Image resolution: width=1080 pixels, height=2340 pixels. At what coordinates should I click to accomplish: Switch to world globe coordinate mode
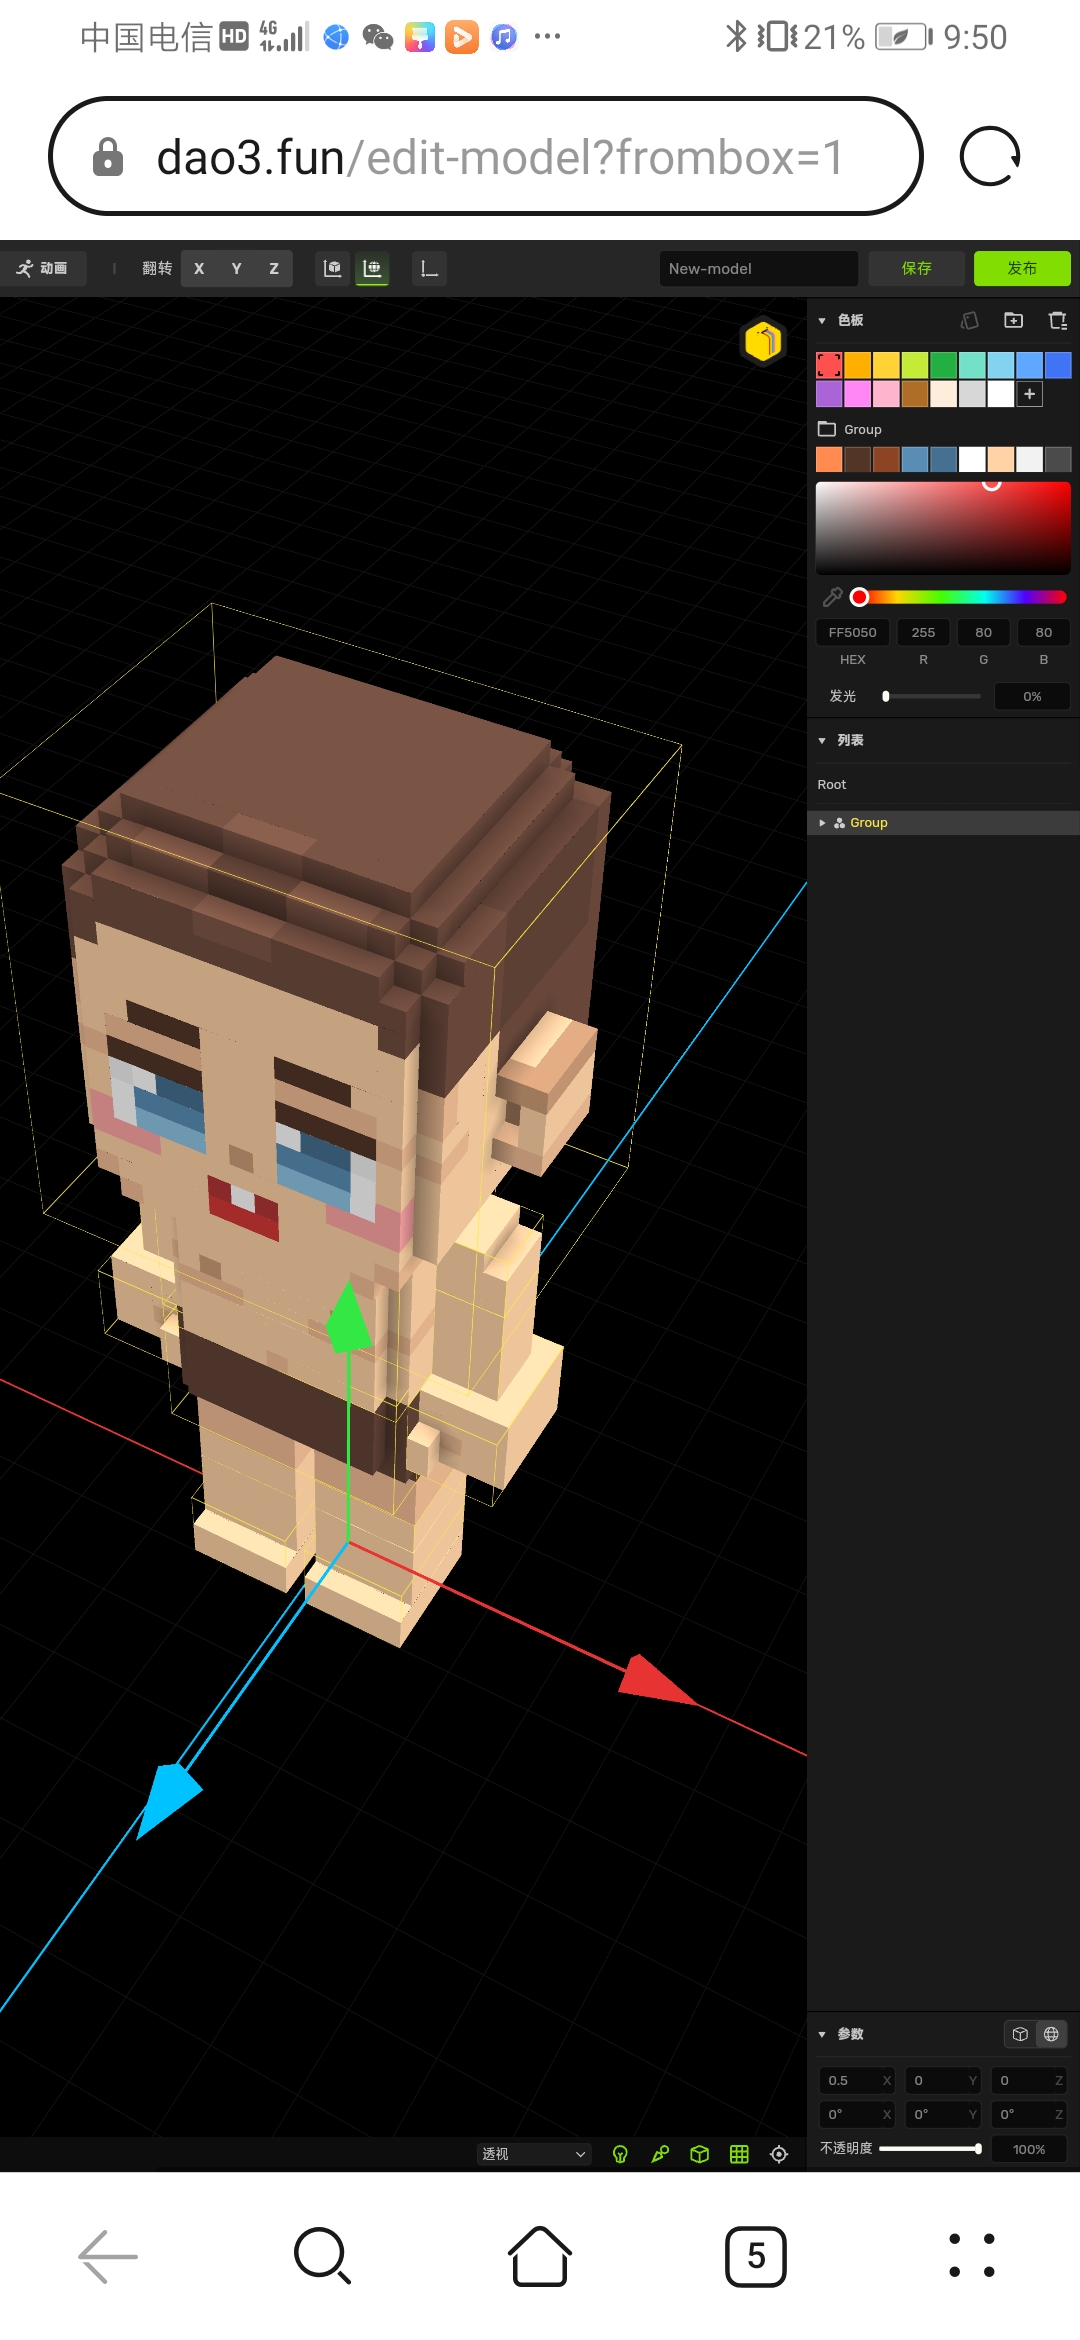pyautogui.click(x=1051, y=2034)
